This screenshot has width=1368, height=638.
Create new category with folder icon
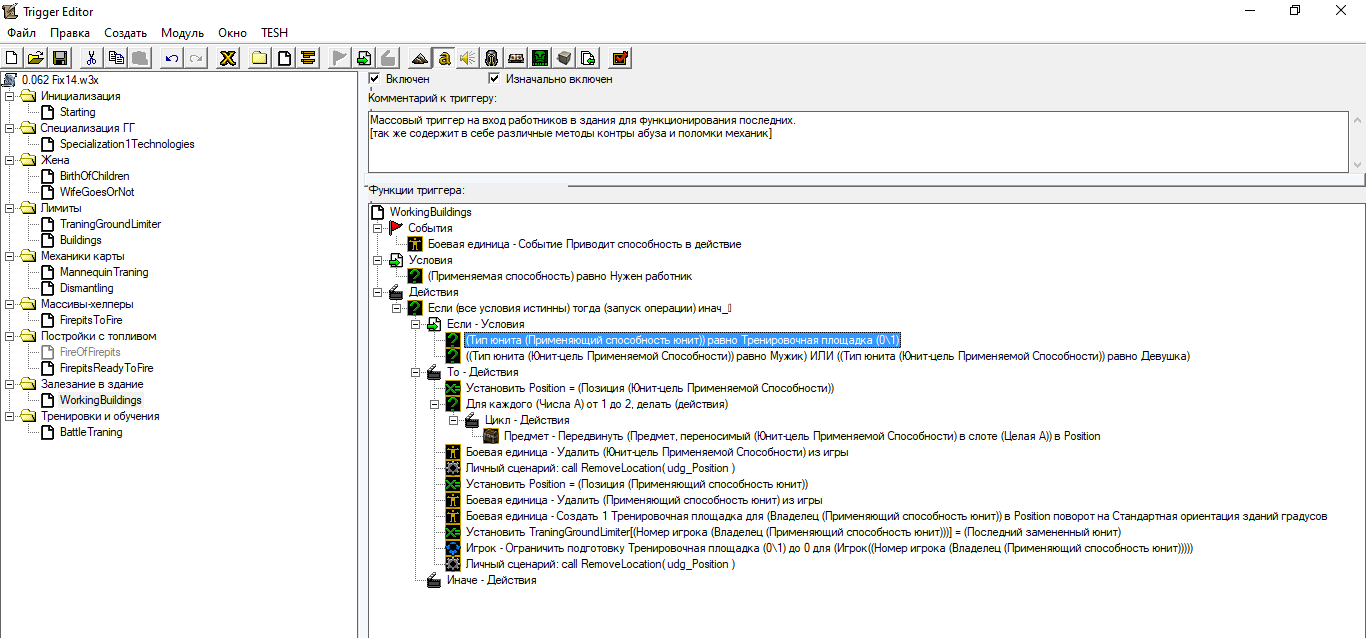click(x=259, y=58)
